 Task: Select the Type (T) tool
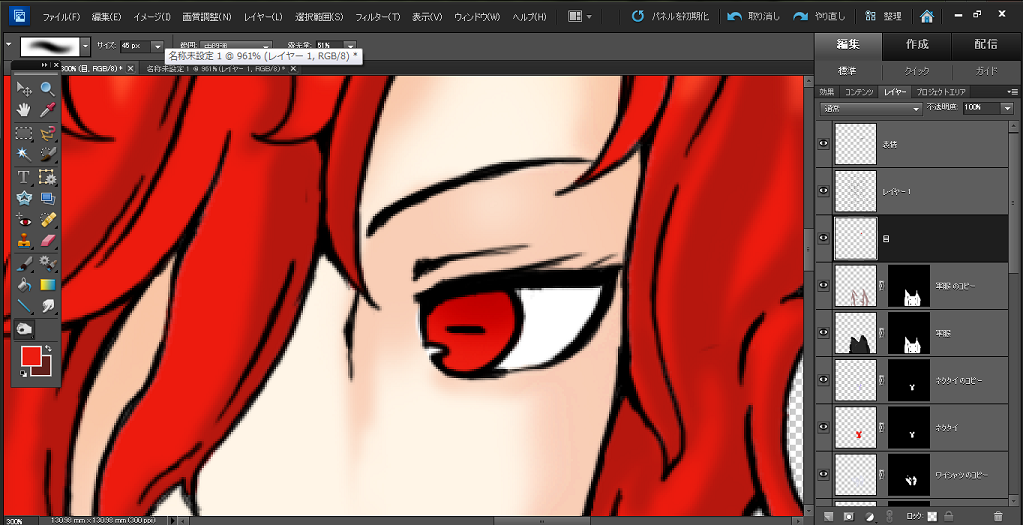point(24,177)
